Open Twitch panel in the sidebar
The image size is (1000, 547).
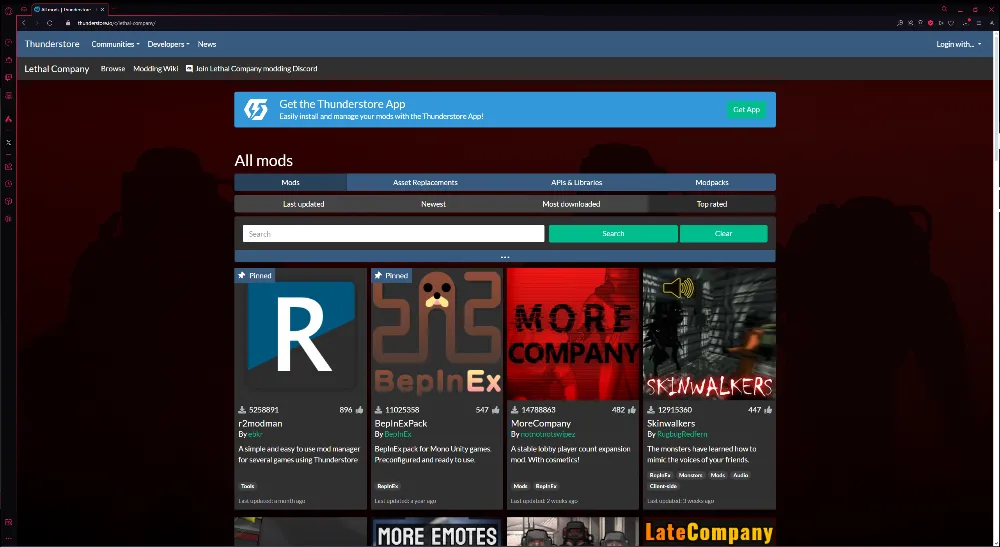coord(8,78)
